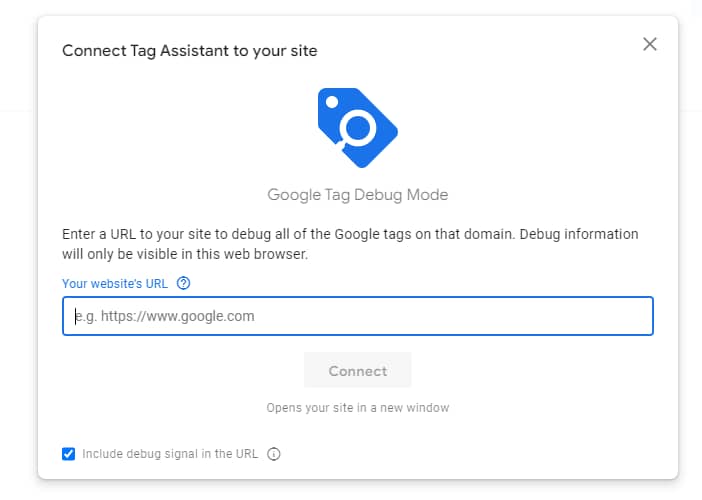Image resolution: width=702 pixels, height=500 pixels.
Task: Click the text cursor inside URL field
Action: 75,316
